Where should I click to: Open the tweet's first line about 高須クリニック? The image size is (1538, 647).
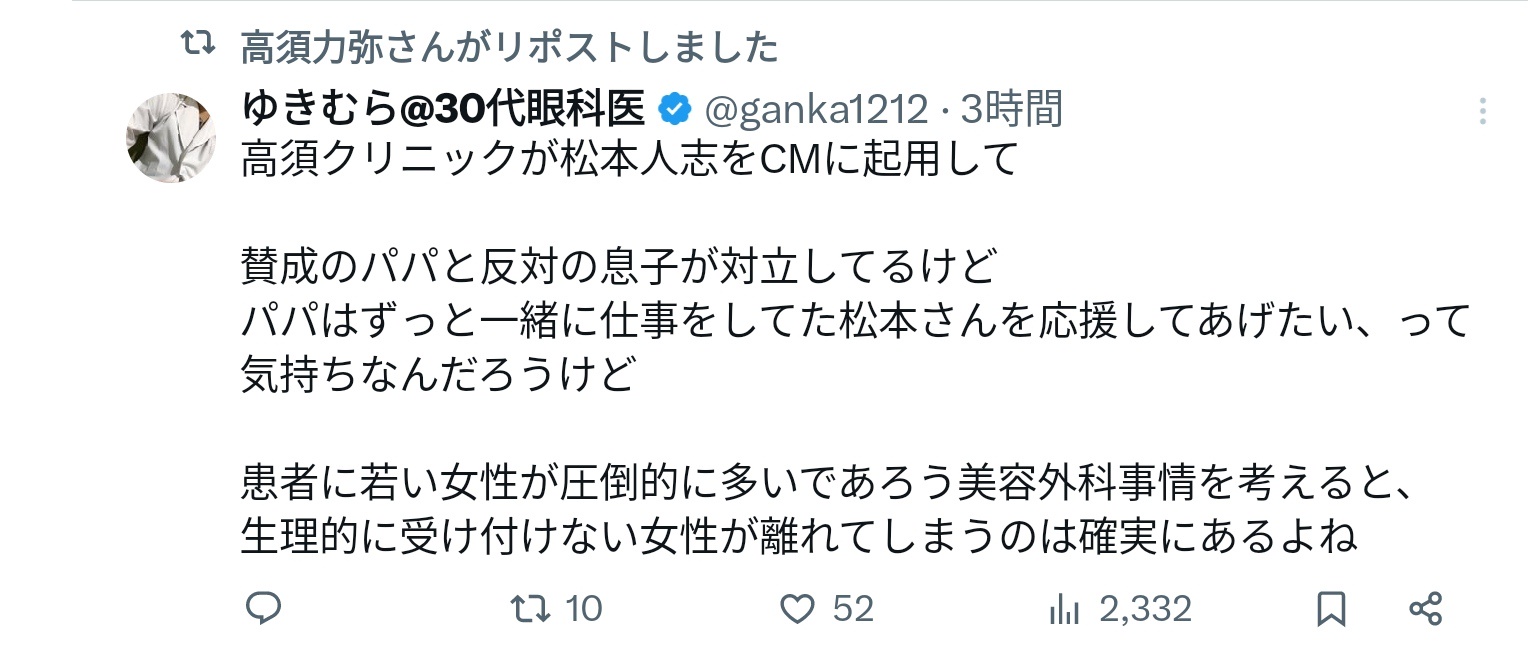[629, 159]
